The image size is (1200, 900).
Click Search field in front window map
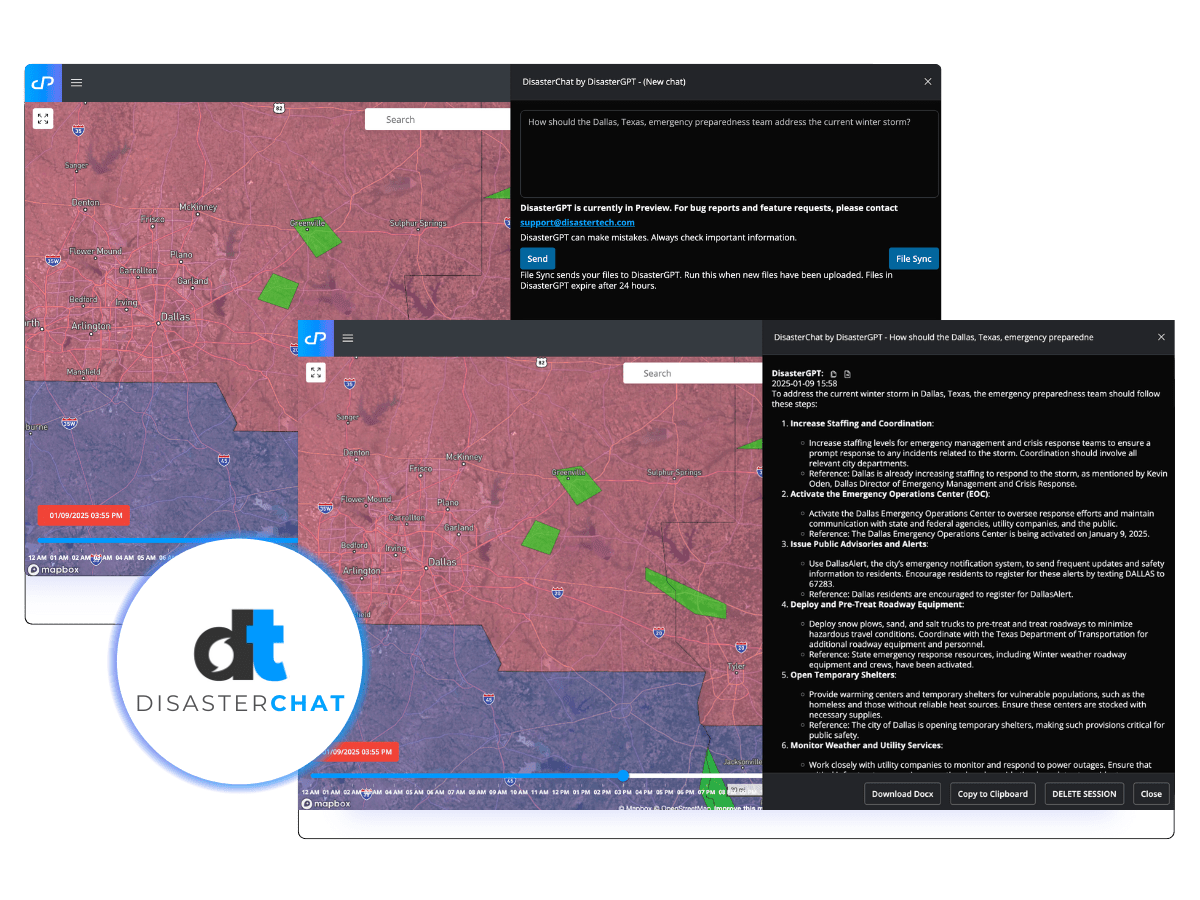click(692, 373)
